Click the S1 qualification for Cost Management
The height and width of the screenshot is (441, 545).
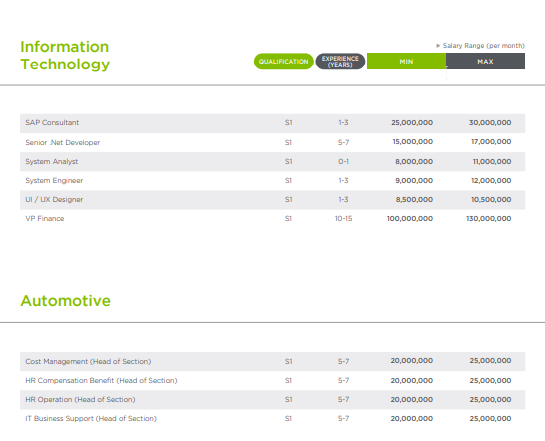click(288, 361)
